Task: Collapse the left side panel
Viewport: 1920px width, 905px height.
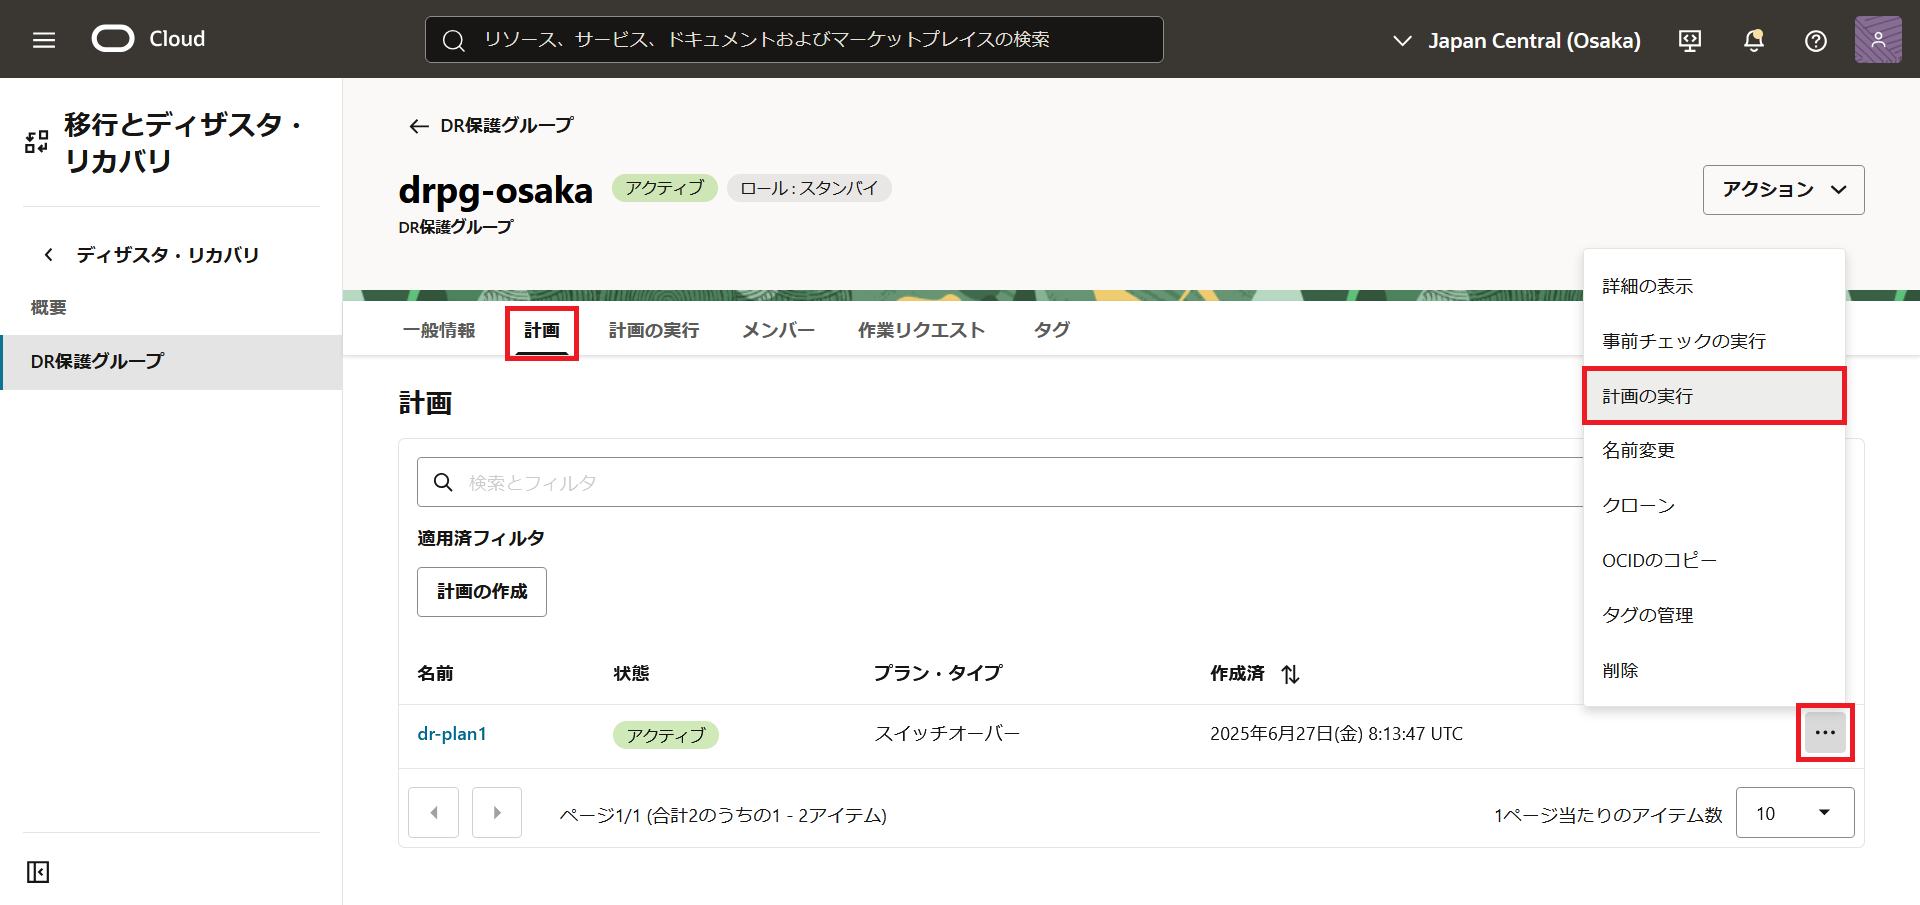Action: [37, 871]
